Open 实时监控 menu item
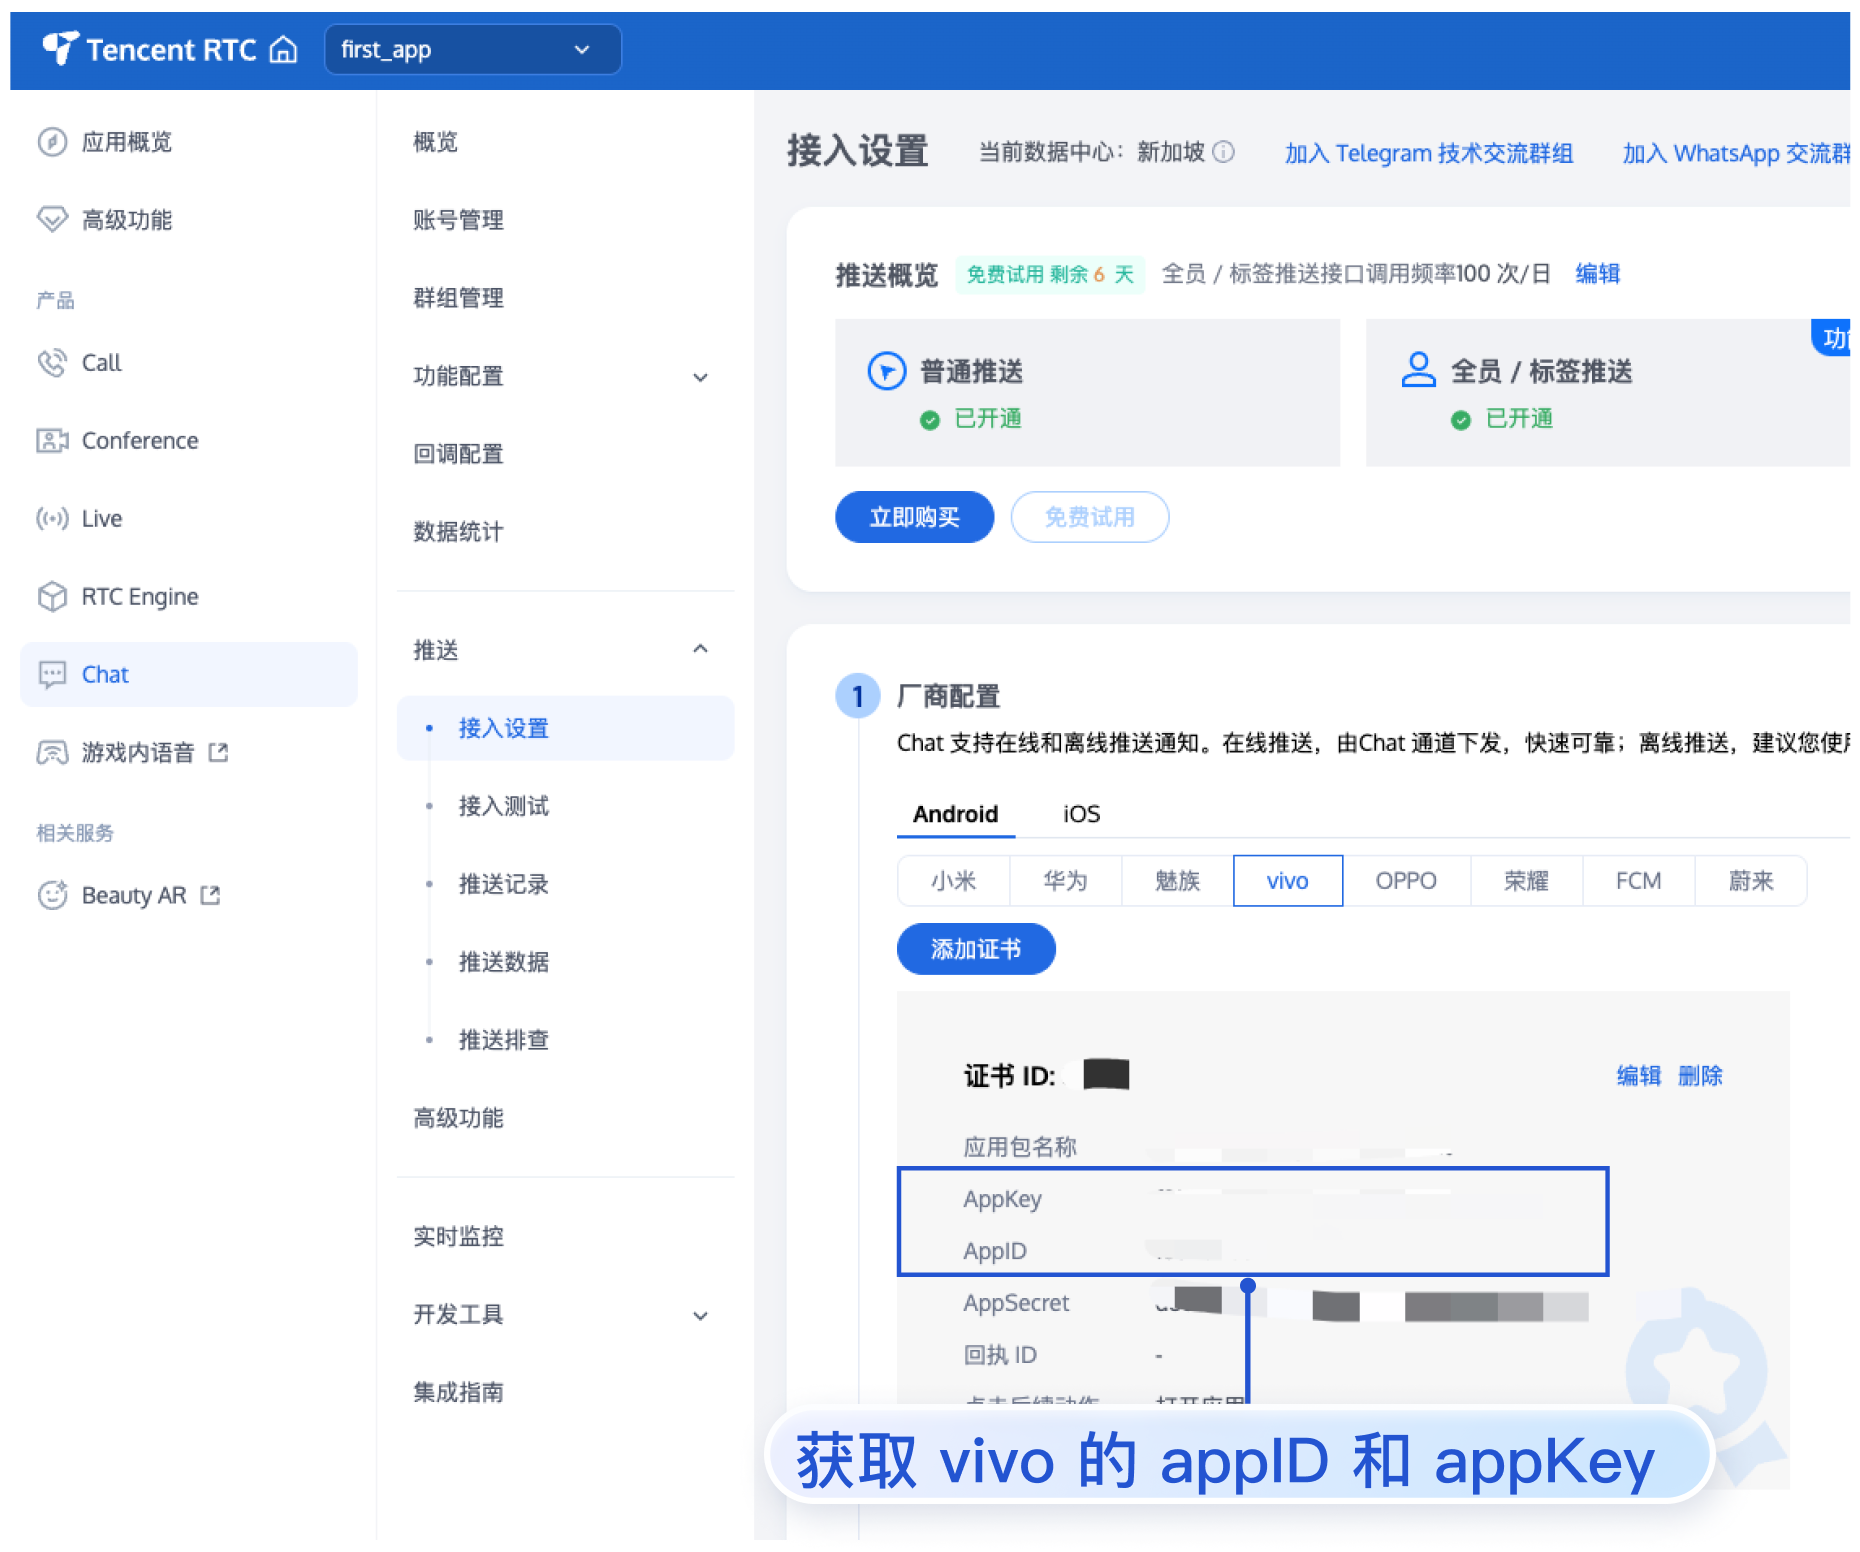This screenshot has height=1552, width=1860. pyautogui.click(x=459, y=1237)
